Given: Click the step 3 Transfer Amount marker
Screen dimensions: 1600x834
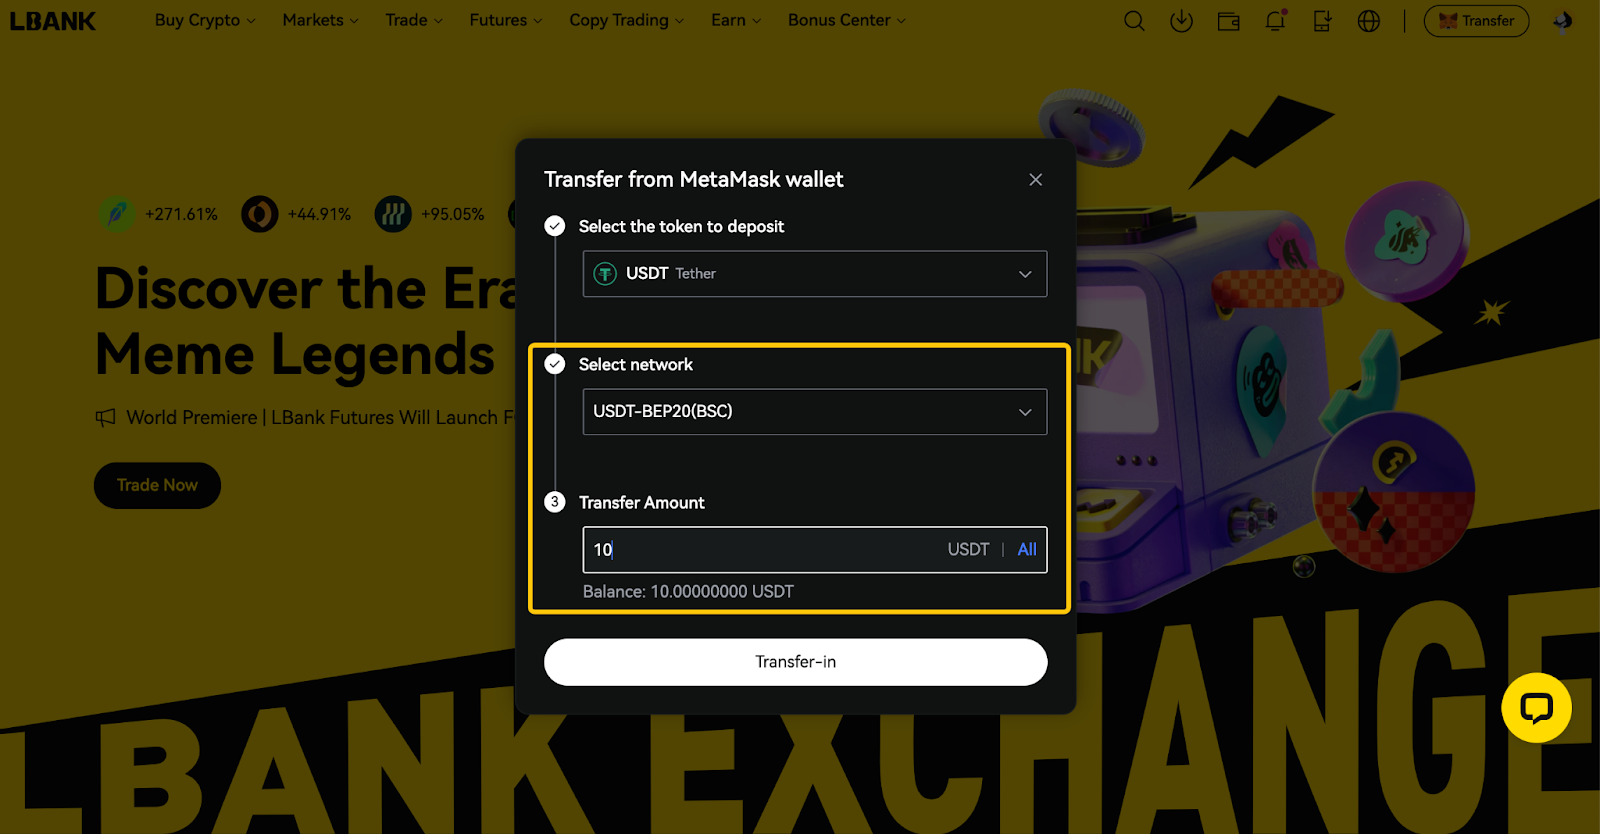Looking at the screenshot, I should click(x=555, y=502).
